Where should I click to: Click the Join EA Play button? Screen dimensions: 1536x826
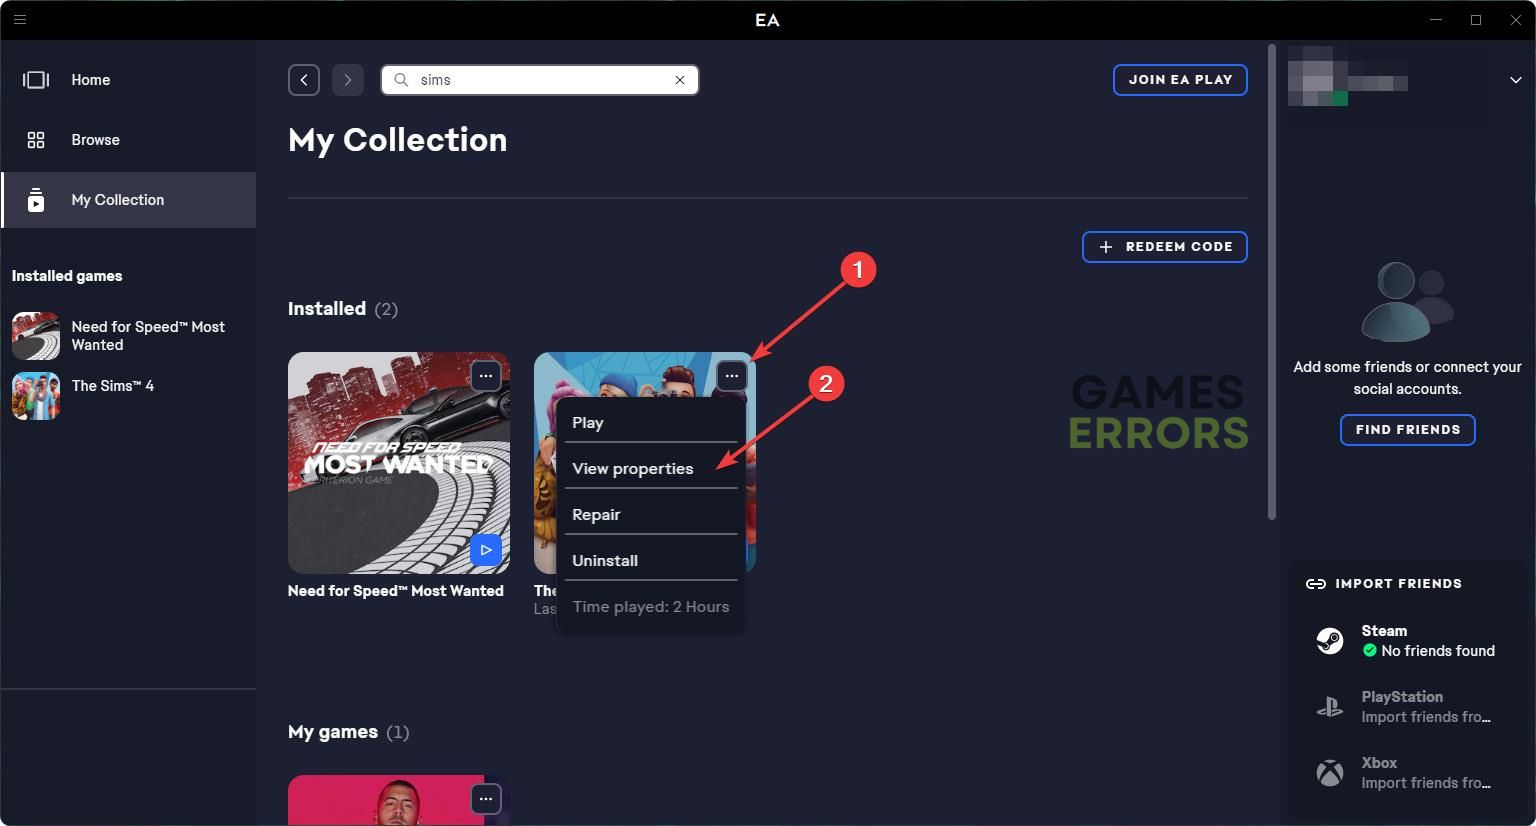coord(1180,80)
